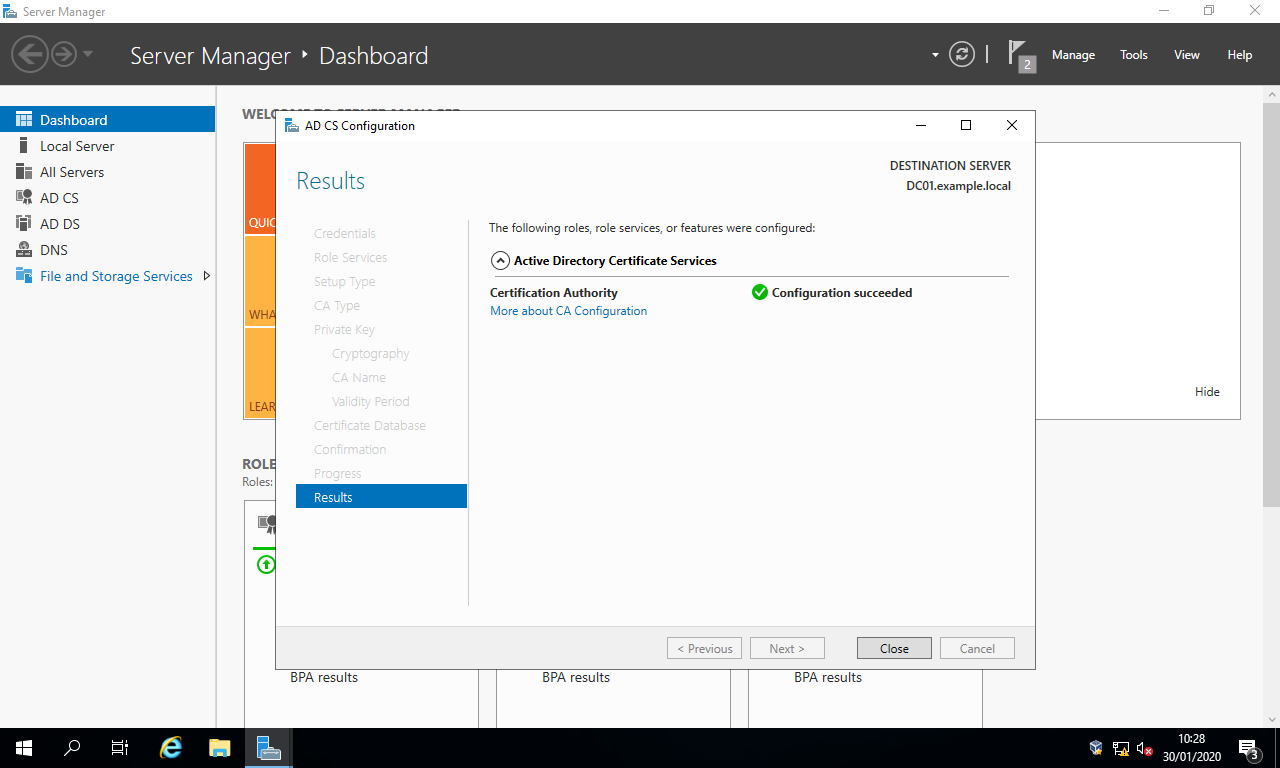Click the refresh dashboard icon

coord(961,54)
